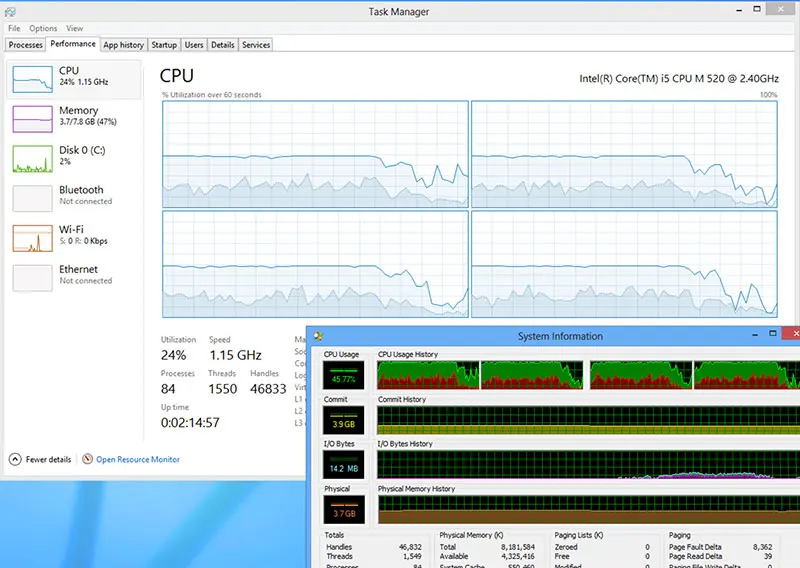This screenshot has height=568, width=800.
Task: Switch to the Services tab
Action: click(x=256, y=45)
